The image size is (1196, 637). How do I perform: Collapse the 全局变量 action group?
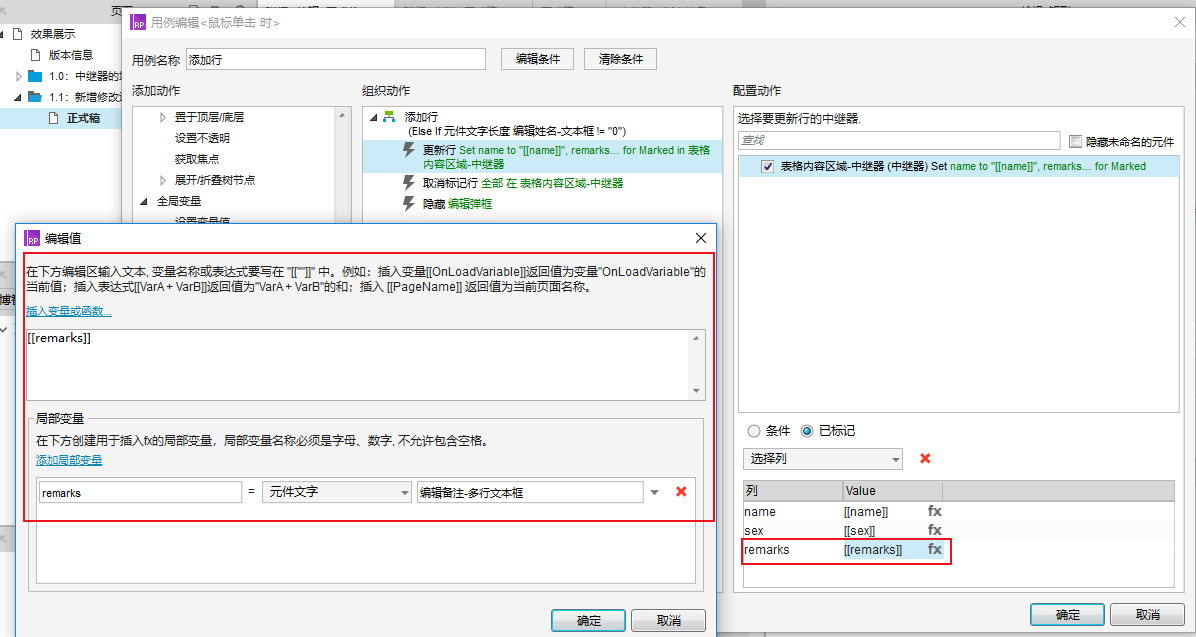coord(143,202)
